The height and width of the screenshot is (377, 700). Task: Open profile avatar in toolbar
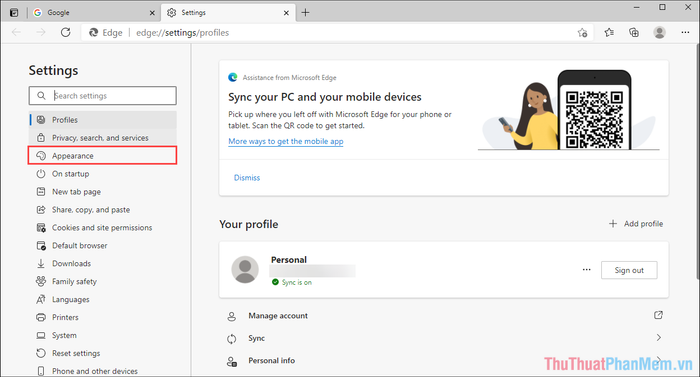coord(659,32)
